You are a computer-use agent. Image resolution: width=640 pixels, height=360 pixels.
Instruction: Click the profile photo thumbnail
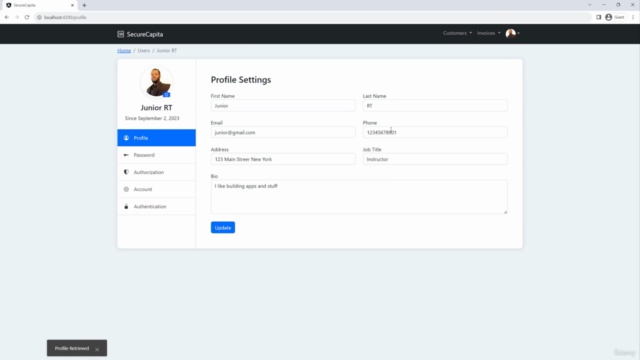point(156,82)
